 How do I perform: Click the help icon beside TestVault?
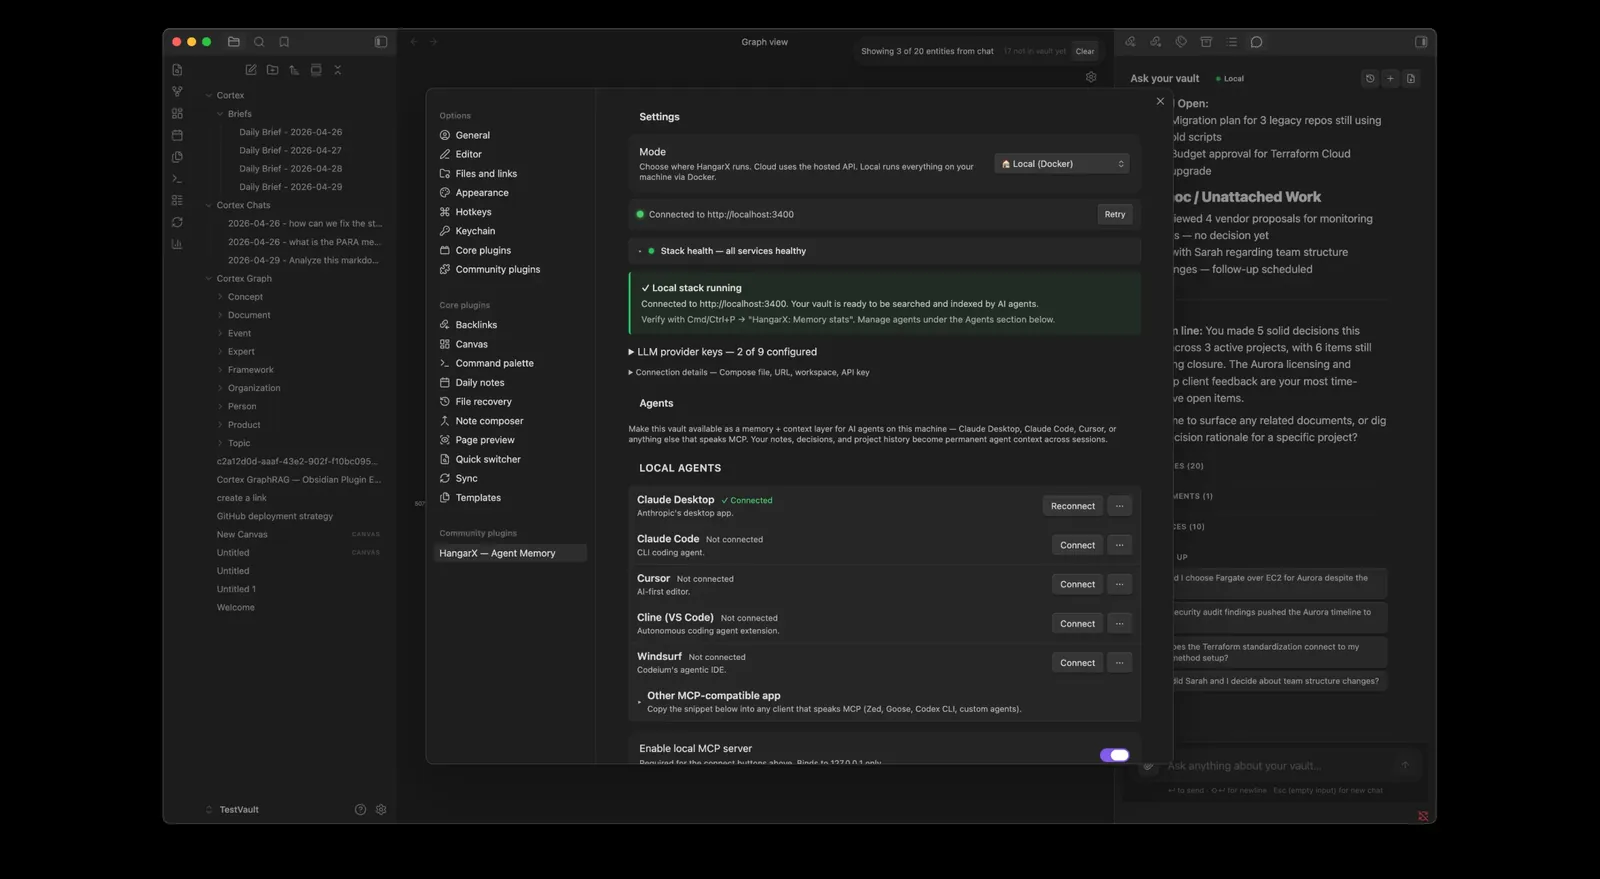(360, 810)
